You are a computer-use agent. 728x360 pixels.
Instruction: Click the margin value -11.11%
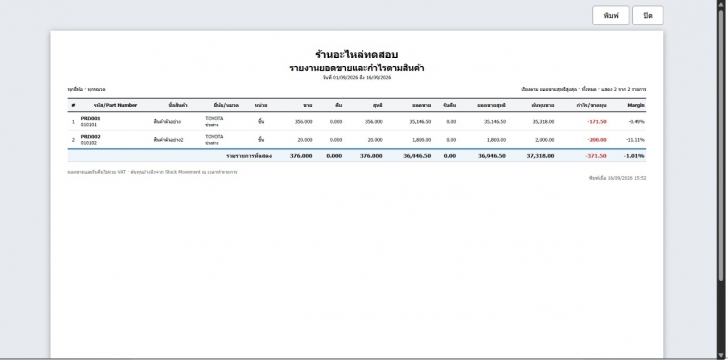point(635,140)
